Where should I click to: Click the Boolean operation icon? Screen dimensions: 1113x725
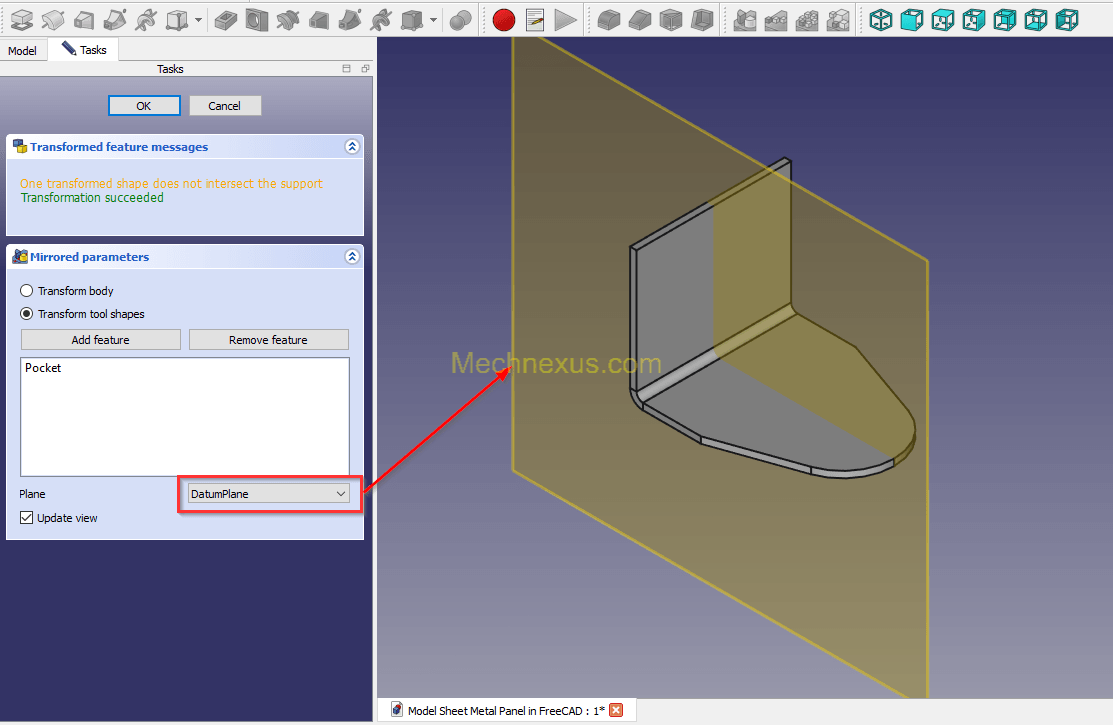click(460, 19)
